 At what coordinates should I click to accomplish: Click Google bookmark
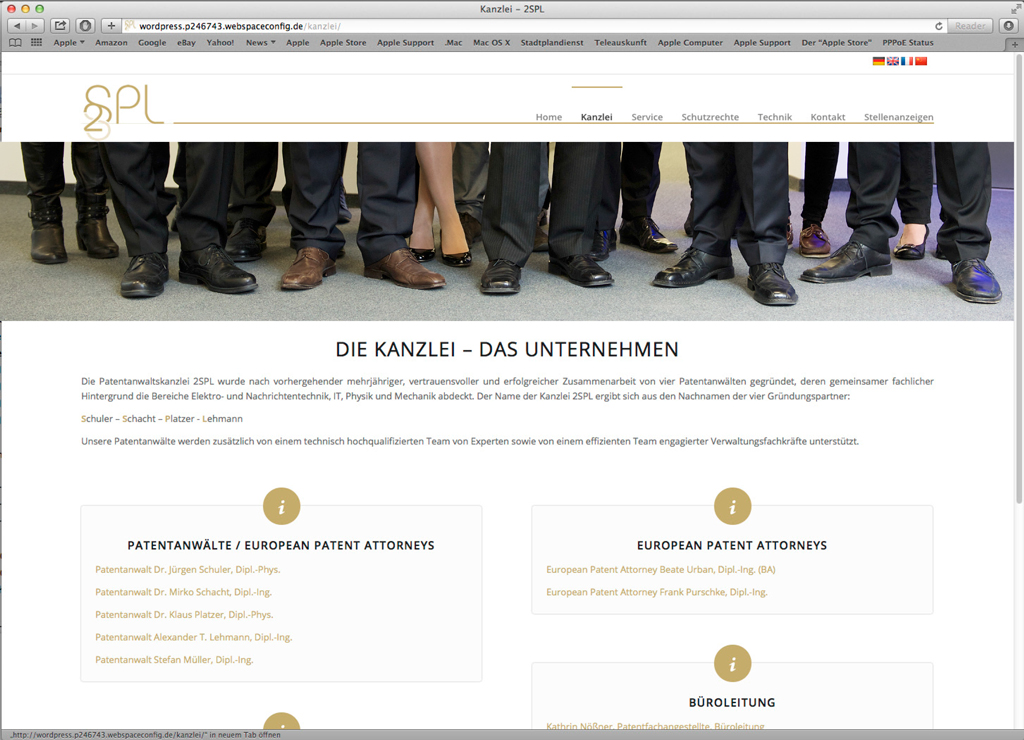(152, 42)
